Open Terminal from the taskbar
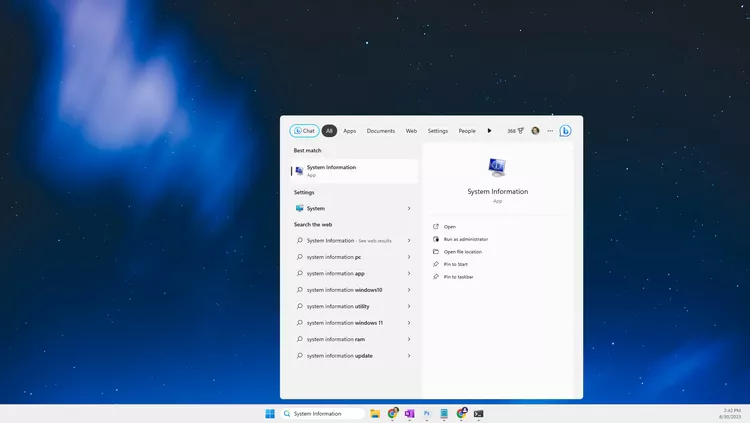750x423 pixels. pyautogui.click(x=478, y=413)
